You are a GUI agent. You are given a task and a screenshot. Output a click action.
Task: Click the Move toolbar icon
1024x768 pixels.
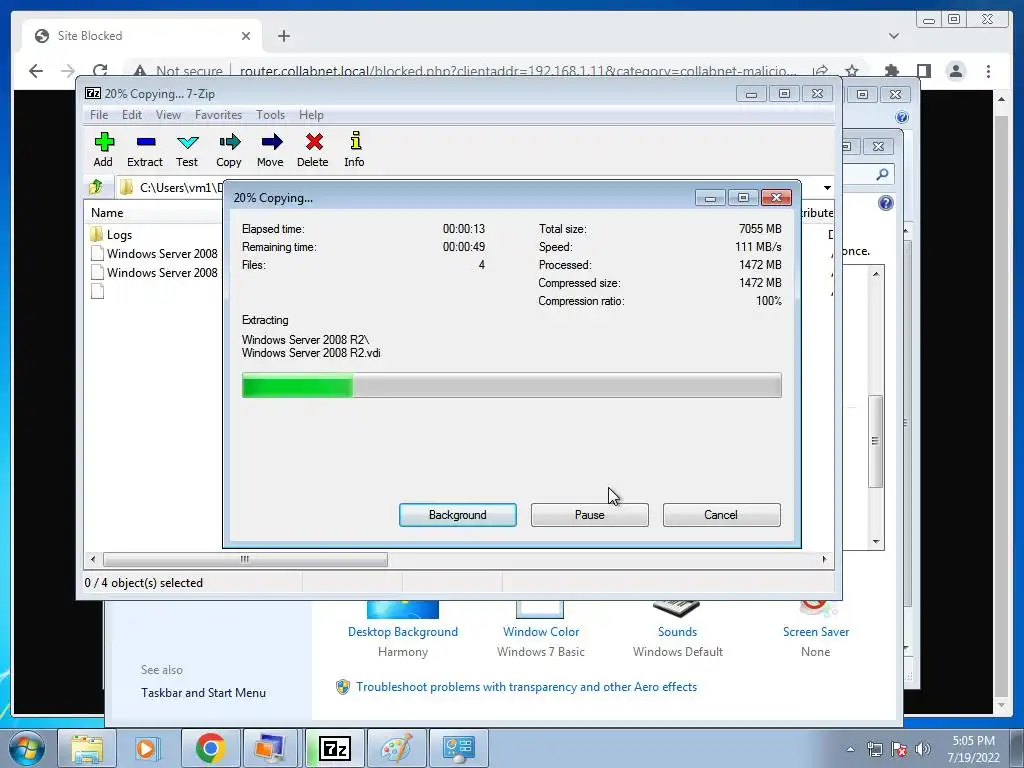click(270, 150)
